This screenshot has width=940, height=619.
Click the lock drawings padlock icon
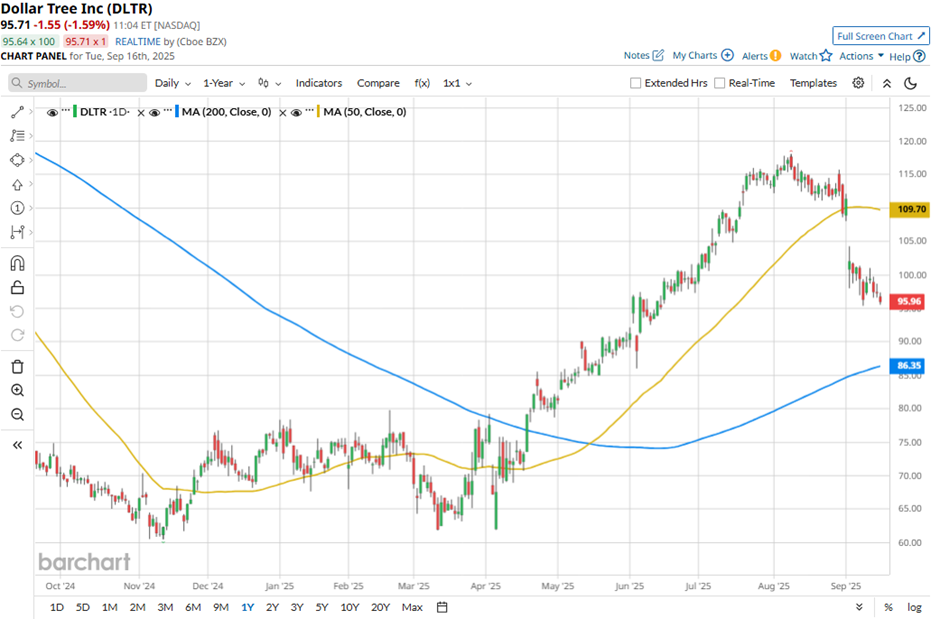click(x=17, y=288)
